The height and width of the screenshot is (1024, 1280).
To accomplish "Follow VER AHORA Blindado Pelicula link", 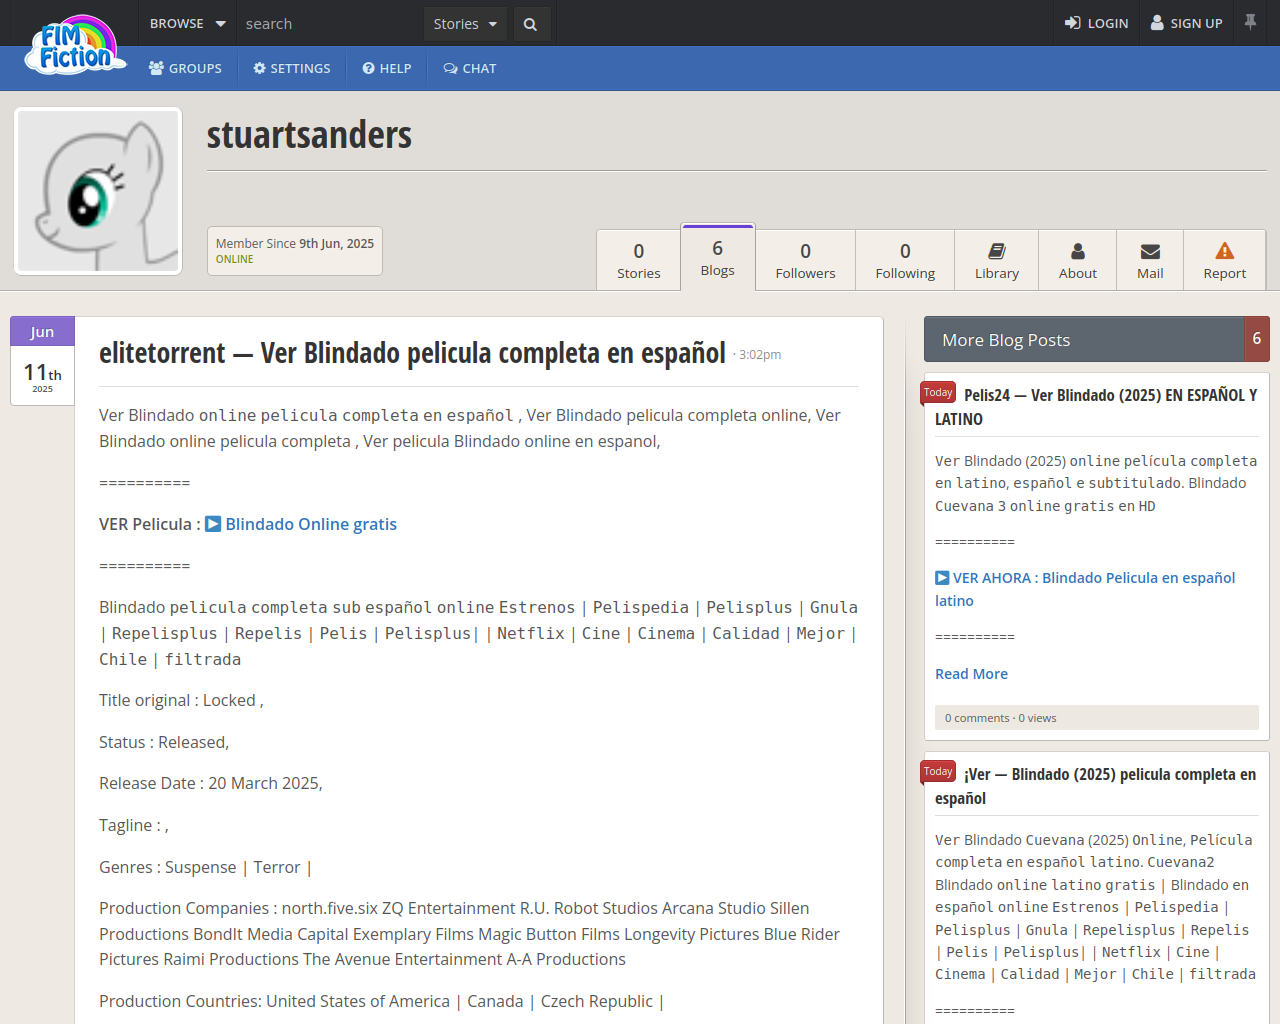I will (x=1085, y=589).
